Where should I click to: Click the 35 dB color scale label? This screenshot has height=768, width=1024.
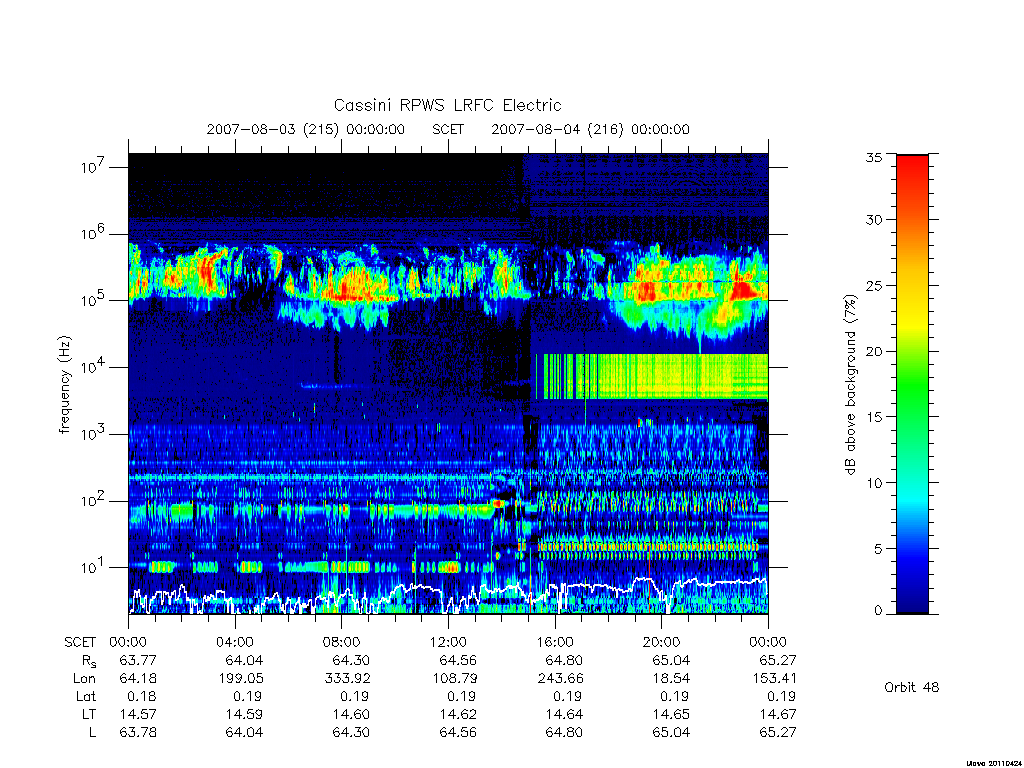pyautogui.click(x=873, y=157)
